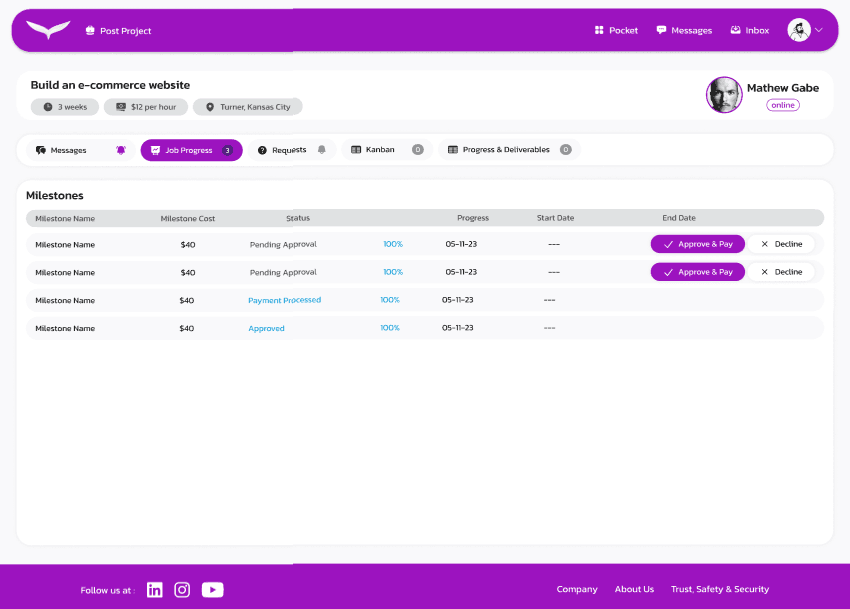Click the Requests tab bell icon
This screenshot has width=850, height=609.
pyautogui.click(x=322, y=150)
